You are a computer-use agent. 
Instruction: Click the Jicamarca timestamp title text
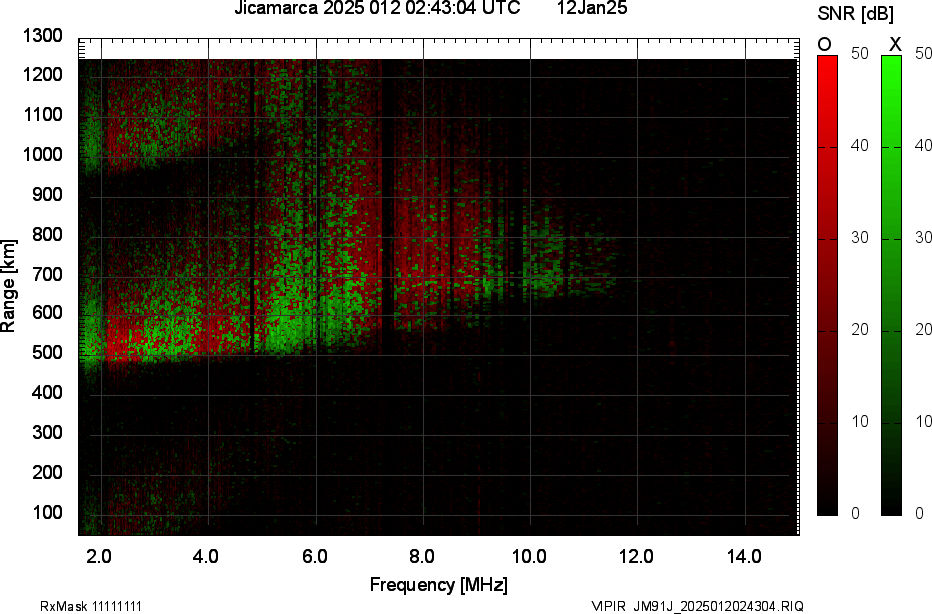coord(377,9)
